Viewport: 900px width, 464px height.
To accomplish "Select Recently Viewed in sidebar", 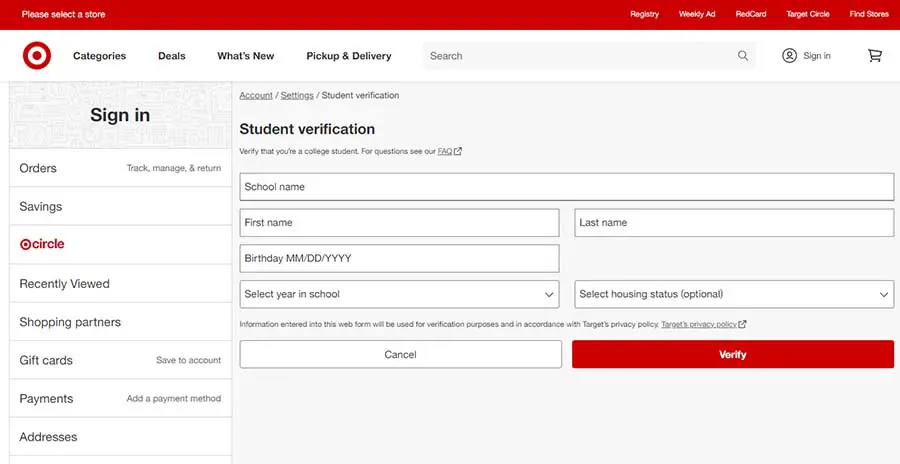I will click(x=121, y=284).
